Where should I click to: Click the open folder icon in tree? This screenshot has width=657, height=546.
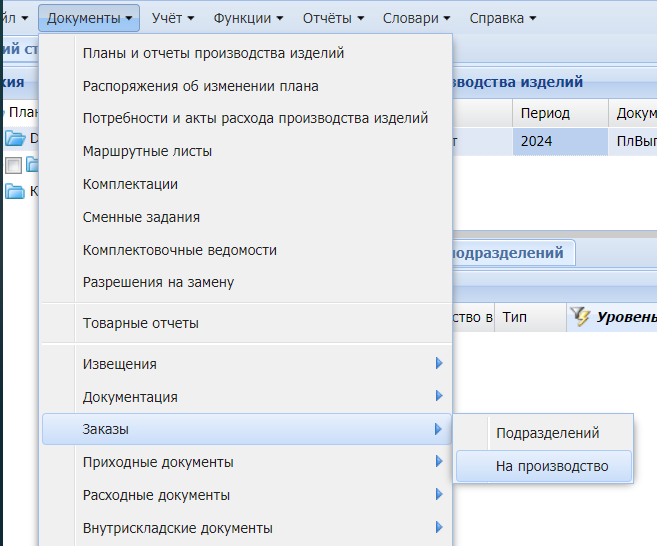pyautogui.click(x=15, y=138)
